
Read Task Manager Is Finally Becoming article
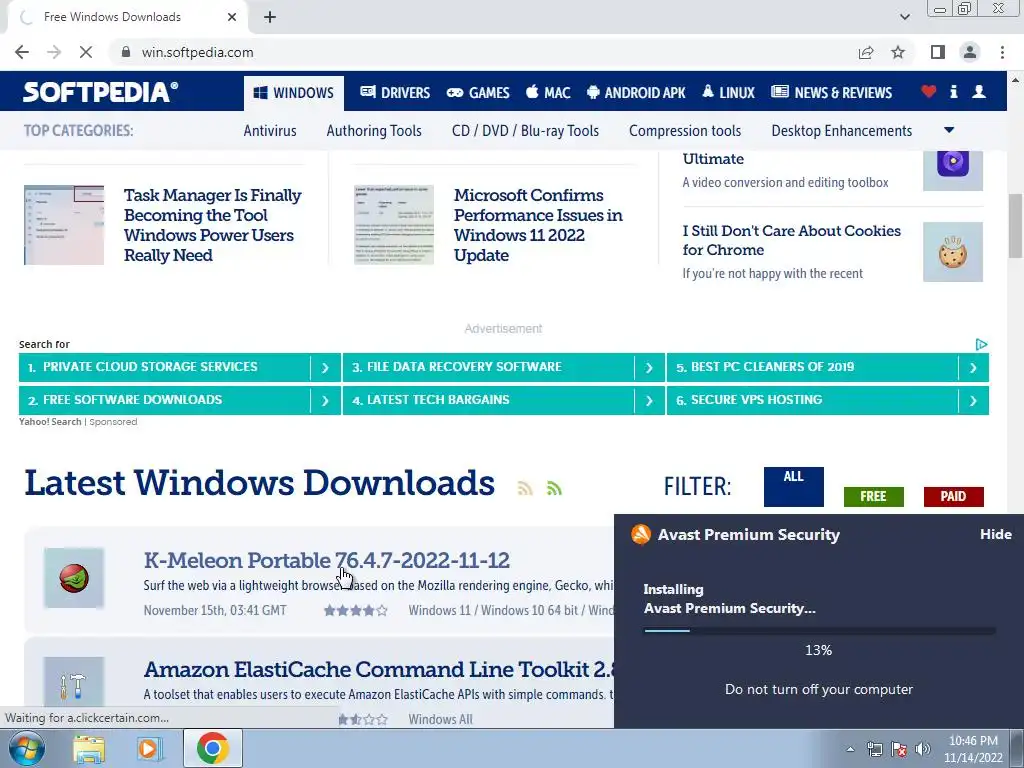tap(212, 225)
